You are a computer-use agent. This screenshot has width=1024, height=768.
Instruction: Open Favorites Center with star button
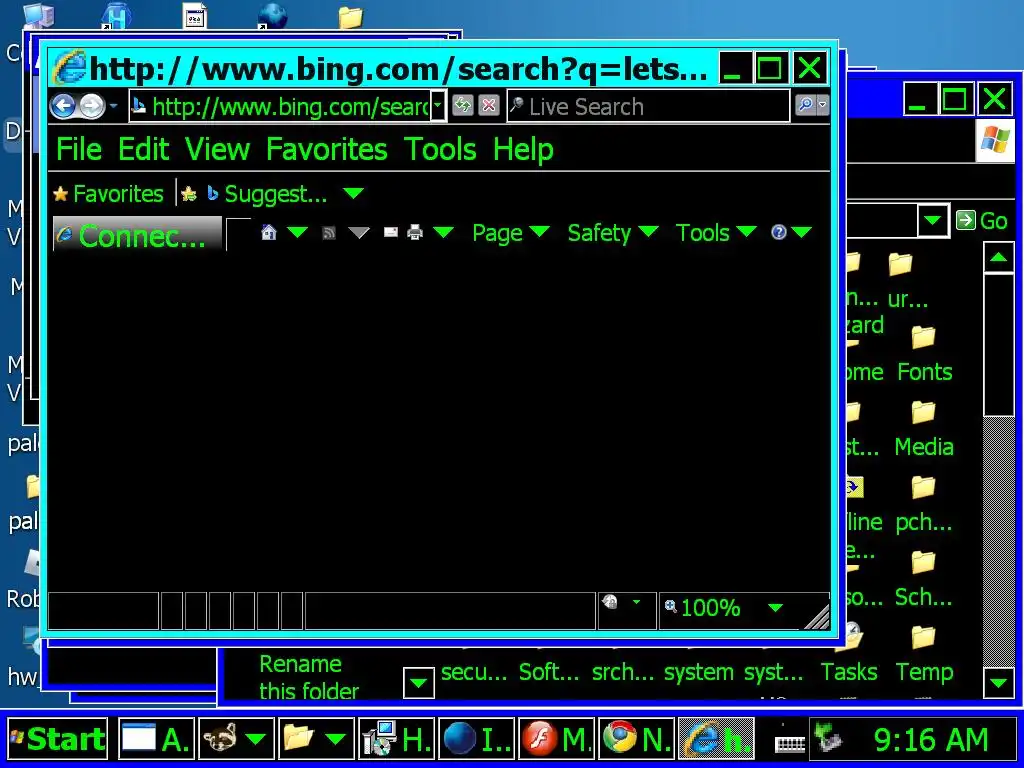tap(108, 194)
